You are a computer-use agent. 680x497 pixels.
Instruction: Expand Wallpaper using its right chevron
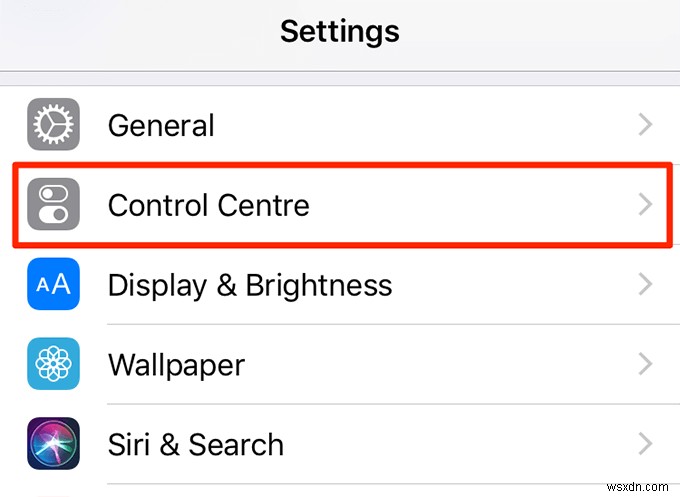coord(645,365)
